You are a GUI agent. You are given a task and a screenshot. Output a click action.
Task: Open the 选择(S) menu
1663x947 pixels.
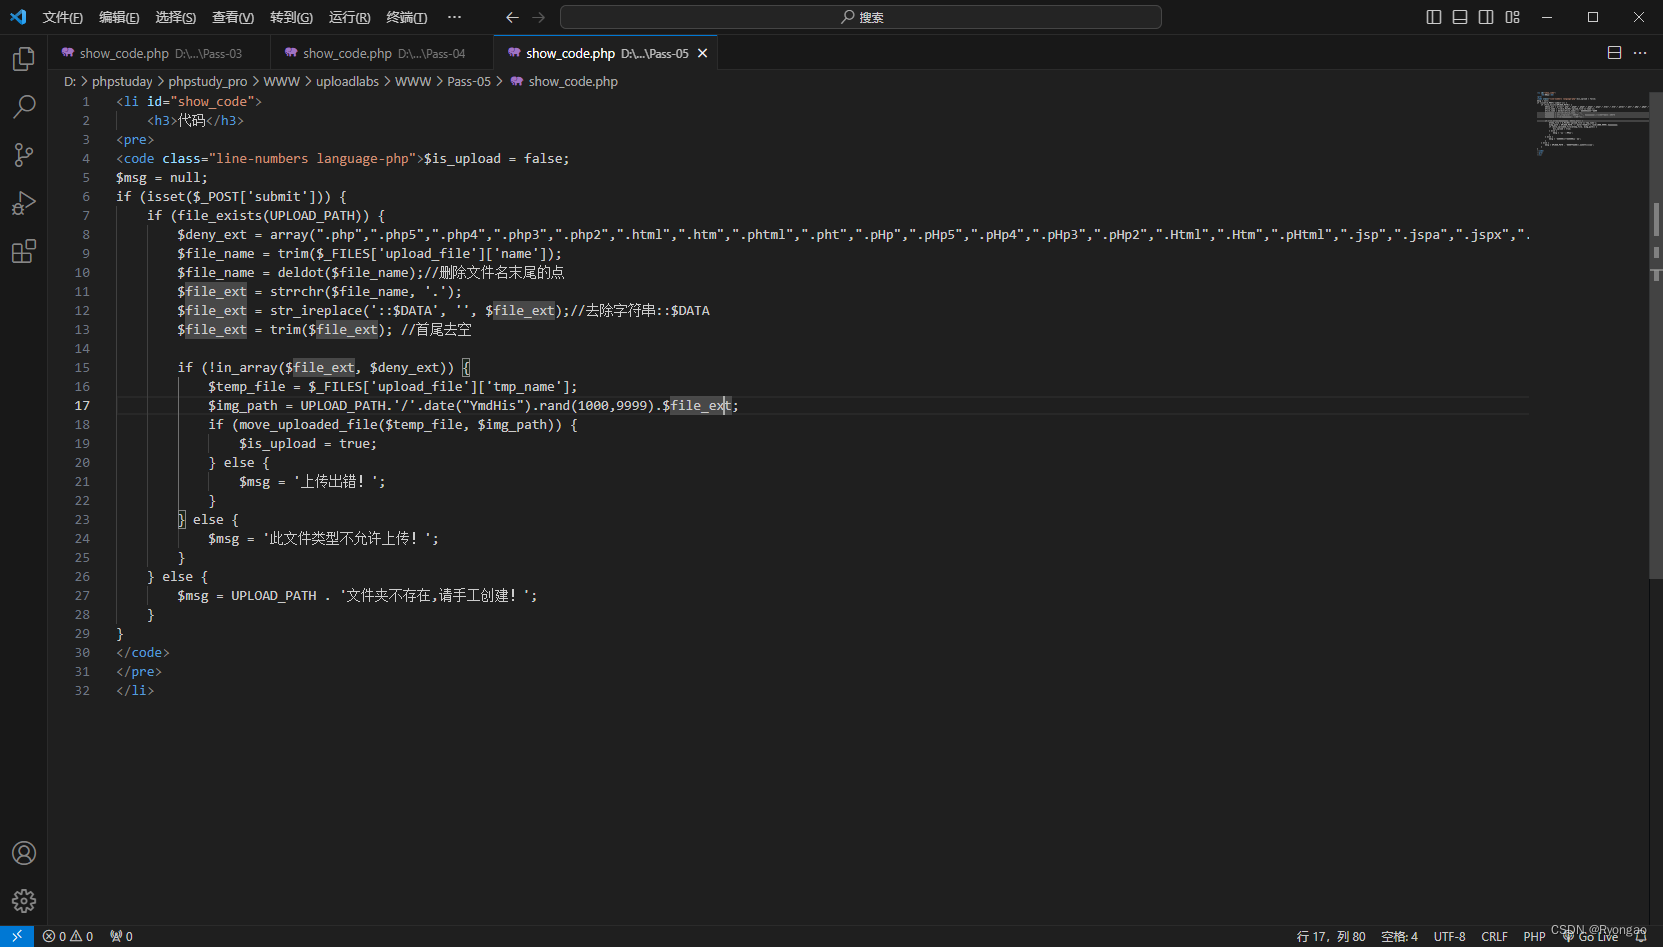pyautogui.click(x=176, y=17)
